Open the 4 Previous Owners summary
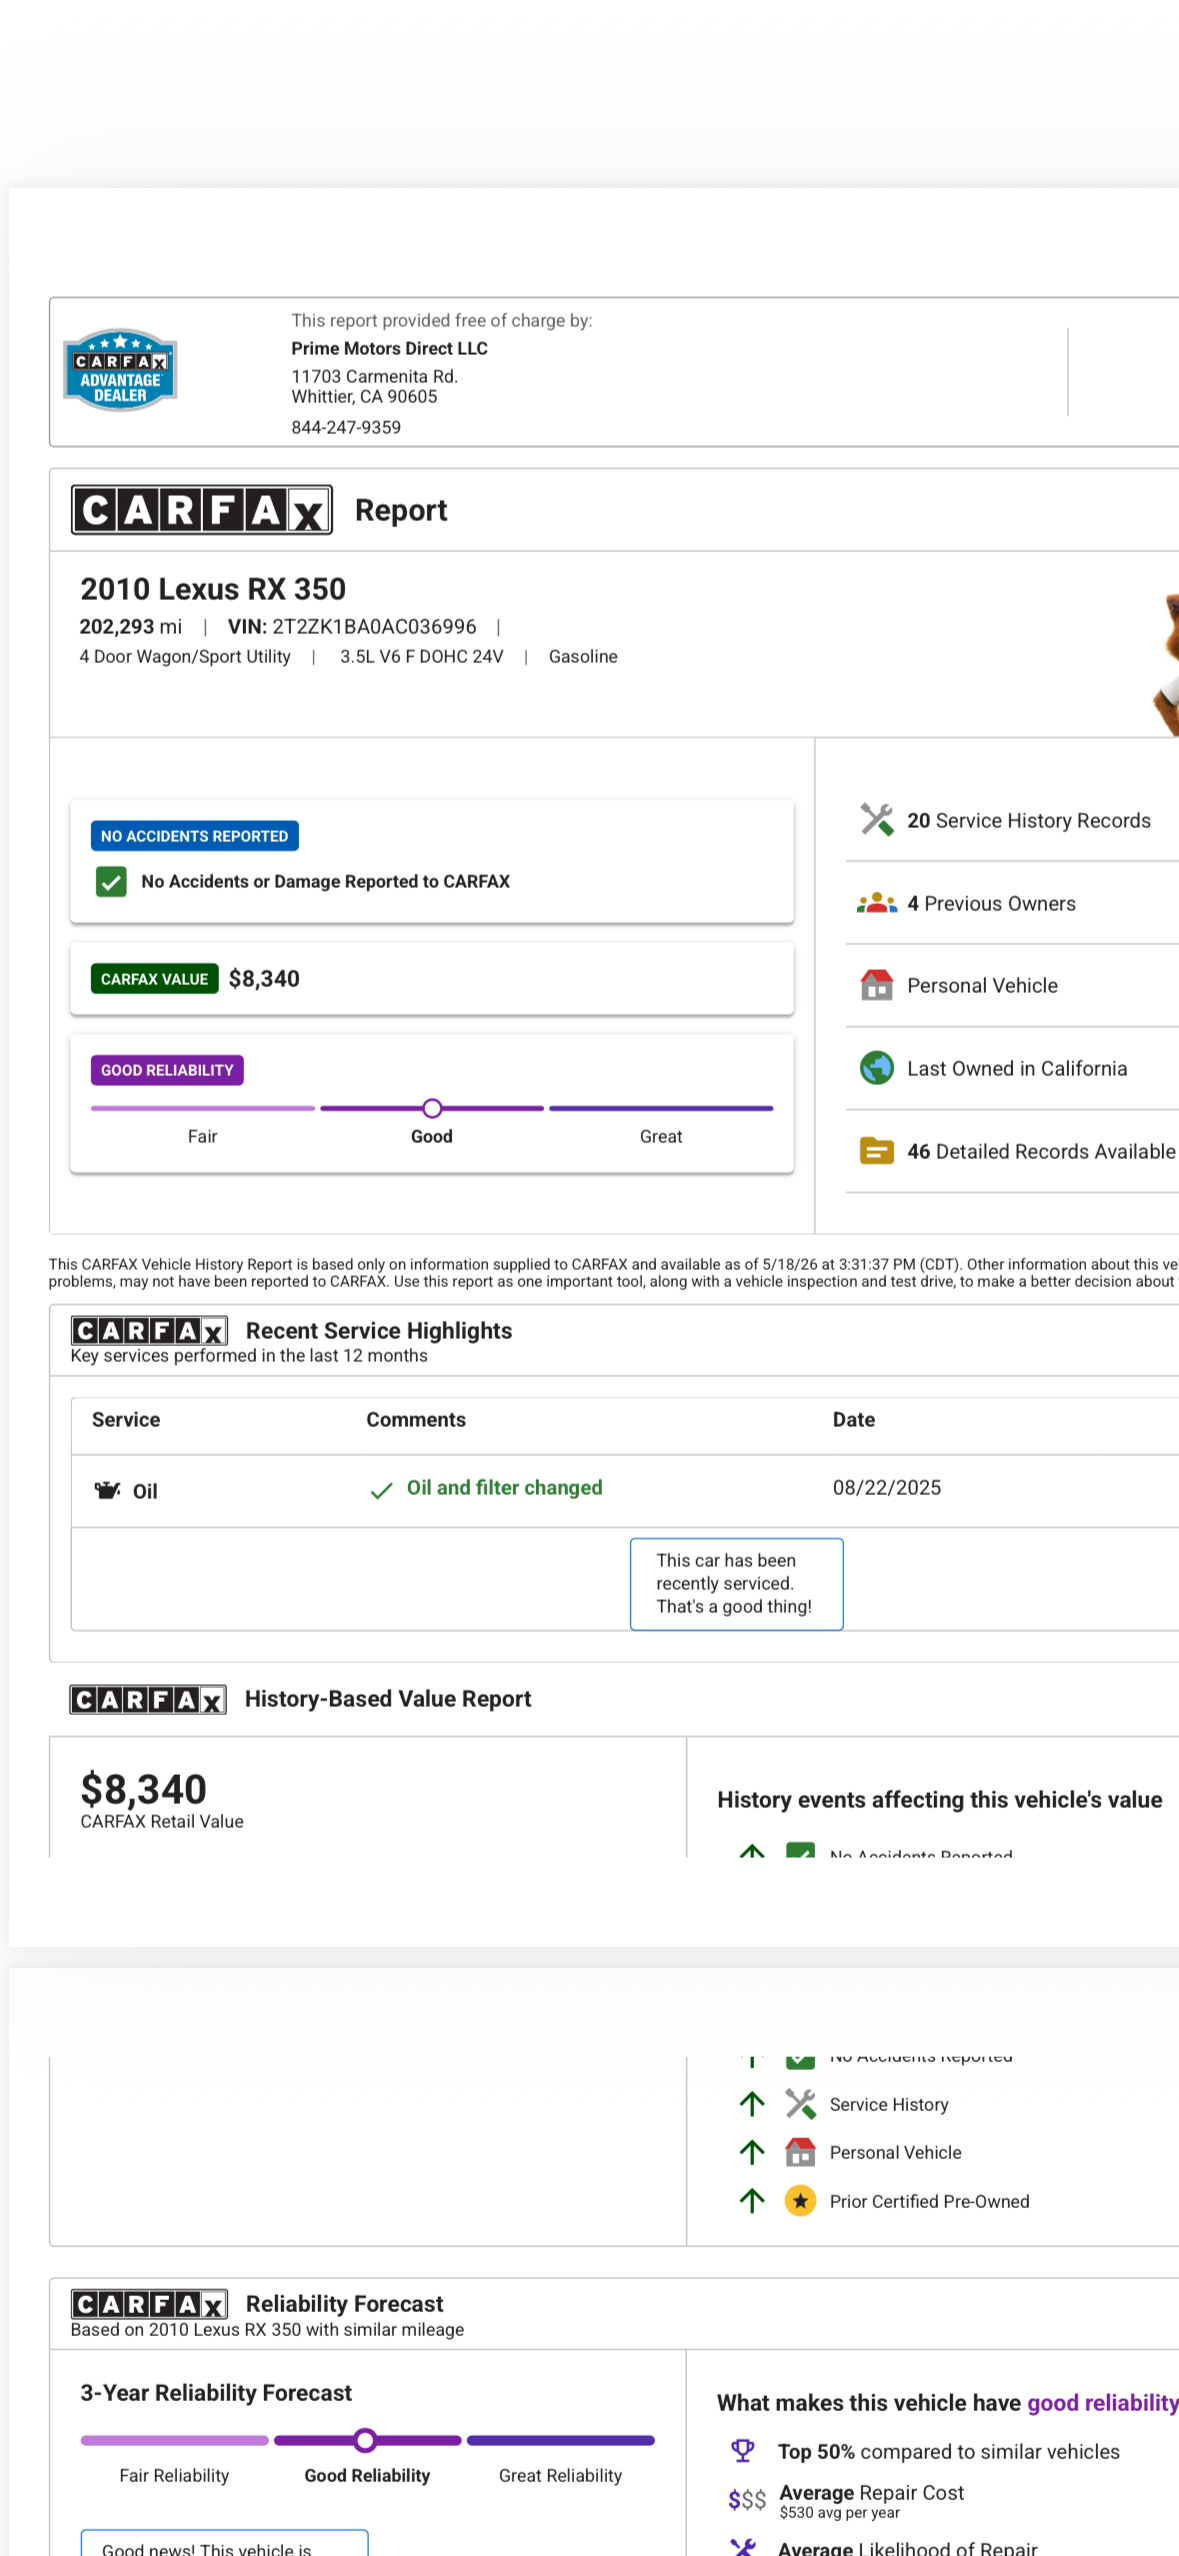 tap(991, 903)
